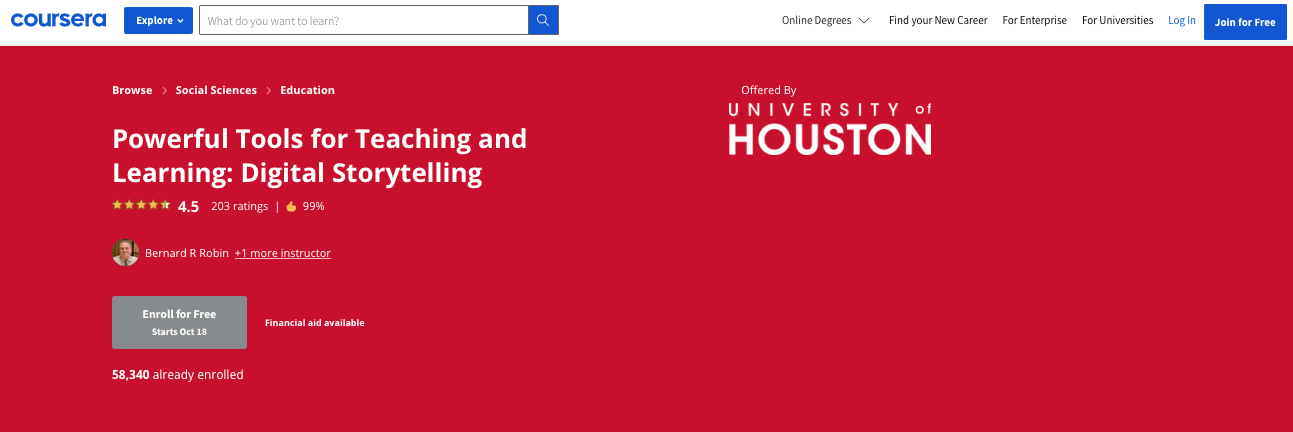
Task: Open Find your New Career
Action: (938, 20)
